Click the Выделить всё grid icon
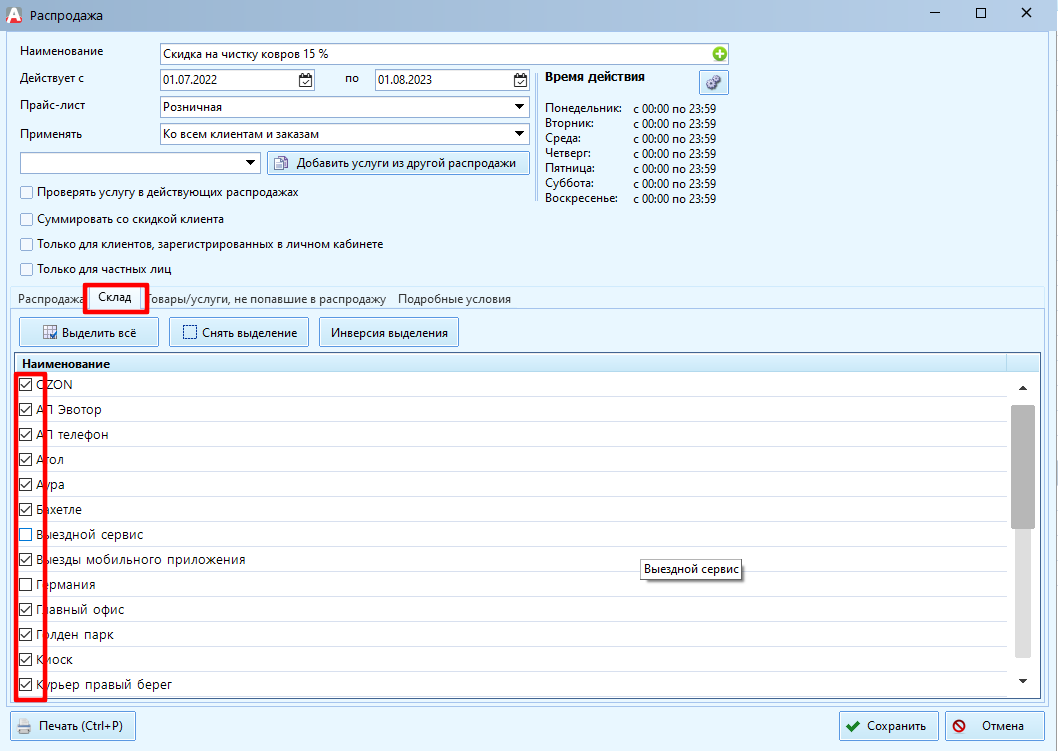This screenshot has height=751, width=1058. pyautogui.click(x=50, y=333)
